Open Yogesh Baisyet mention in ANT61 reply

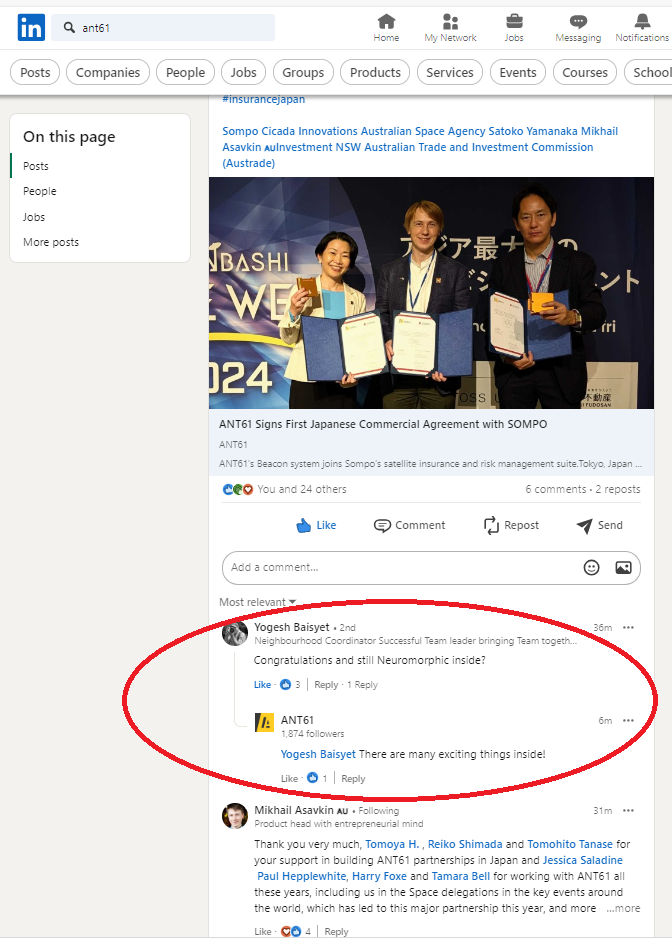(x=318, y=754)
